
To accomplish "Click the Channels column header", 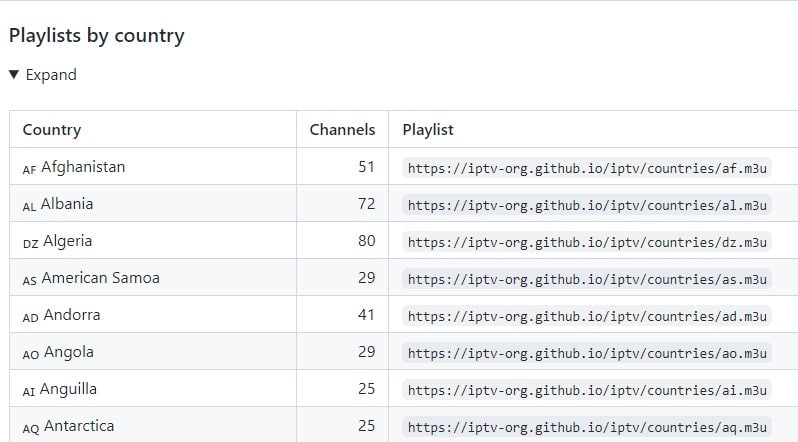I will (x=342, y=130).
